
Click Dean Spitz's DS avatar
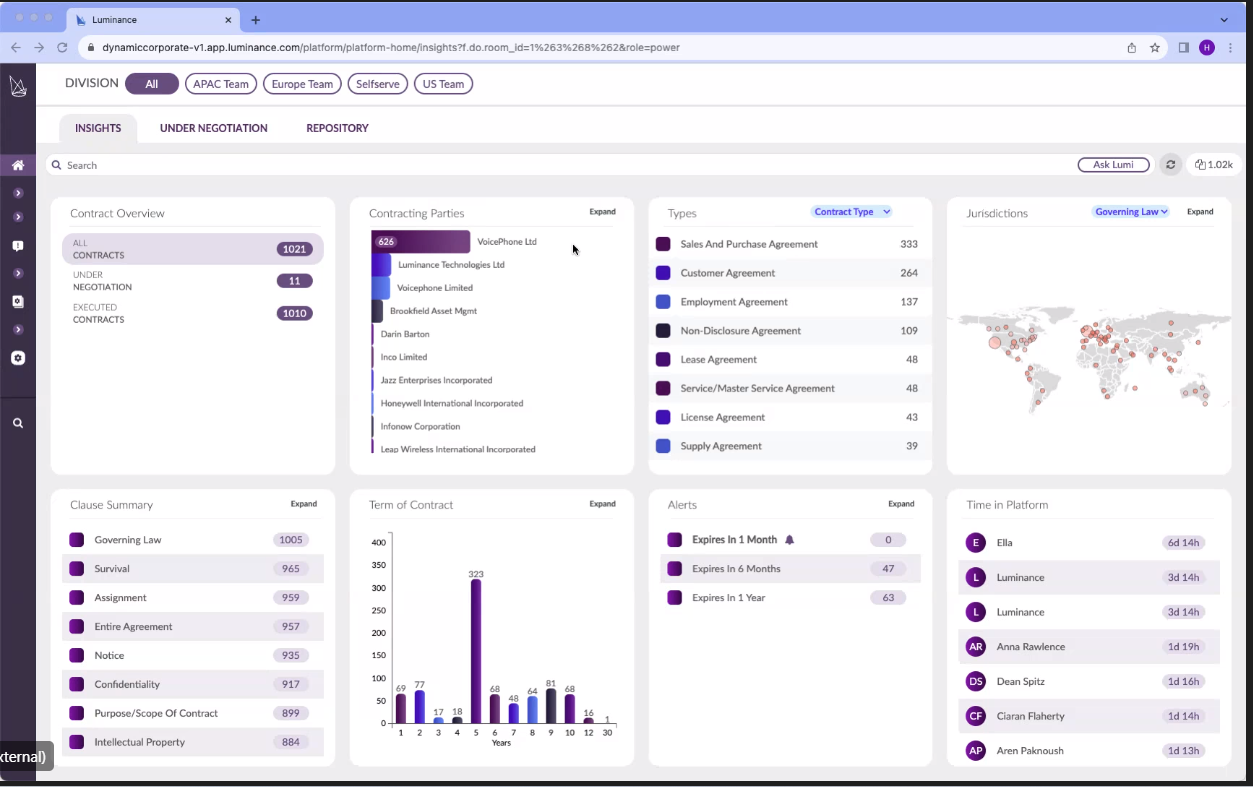pyautogui.click(x=975, y=682)
